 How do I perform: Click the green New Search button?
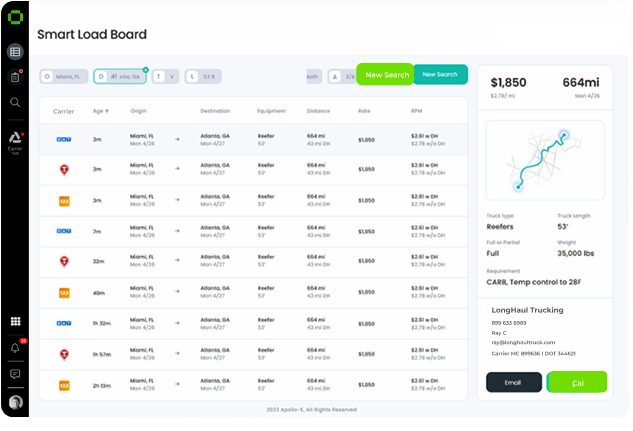pyautogui.click(x=385, y=74)
